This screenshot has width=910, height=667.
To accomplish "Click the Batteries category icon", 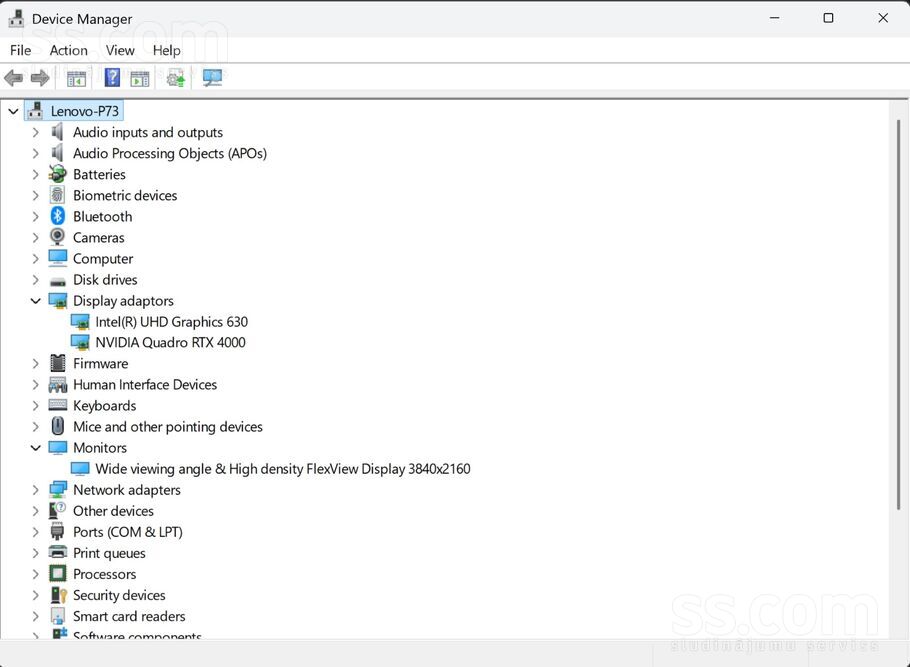I will (57, 174).
